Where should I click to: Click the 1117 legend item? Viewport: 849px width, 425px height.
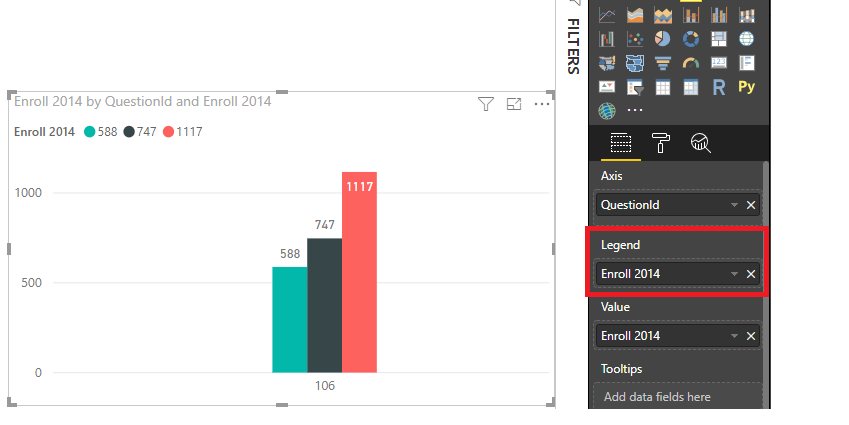[182, 132]
